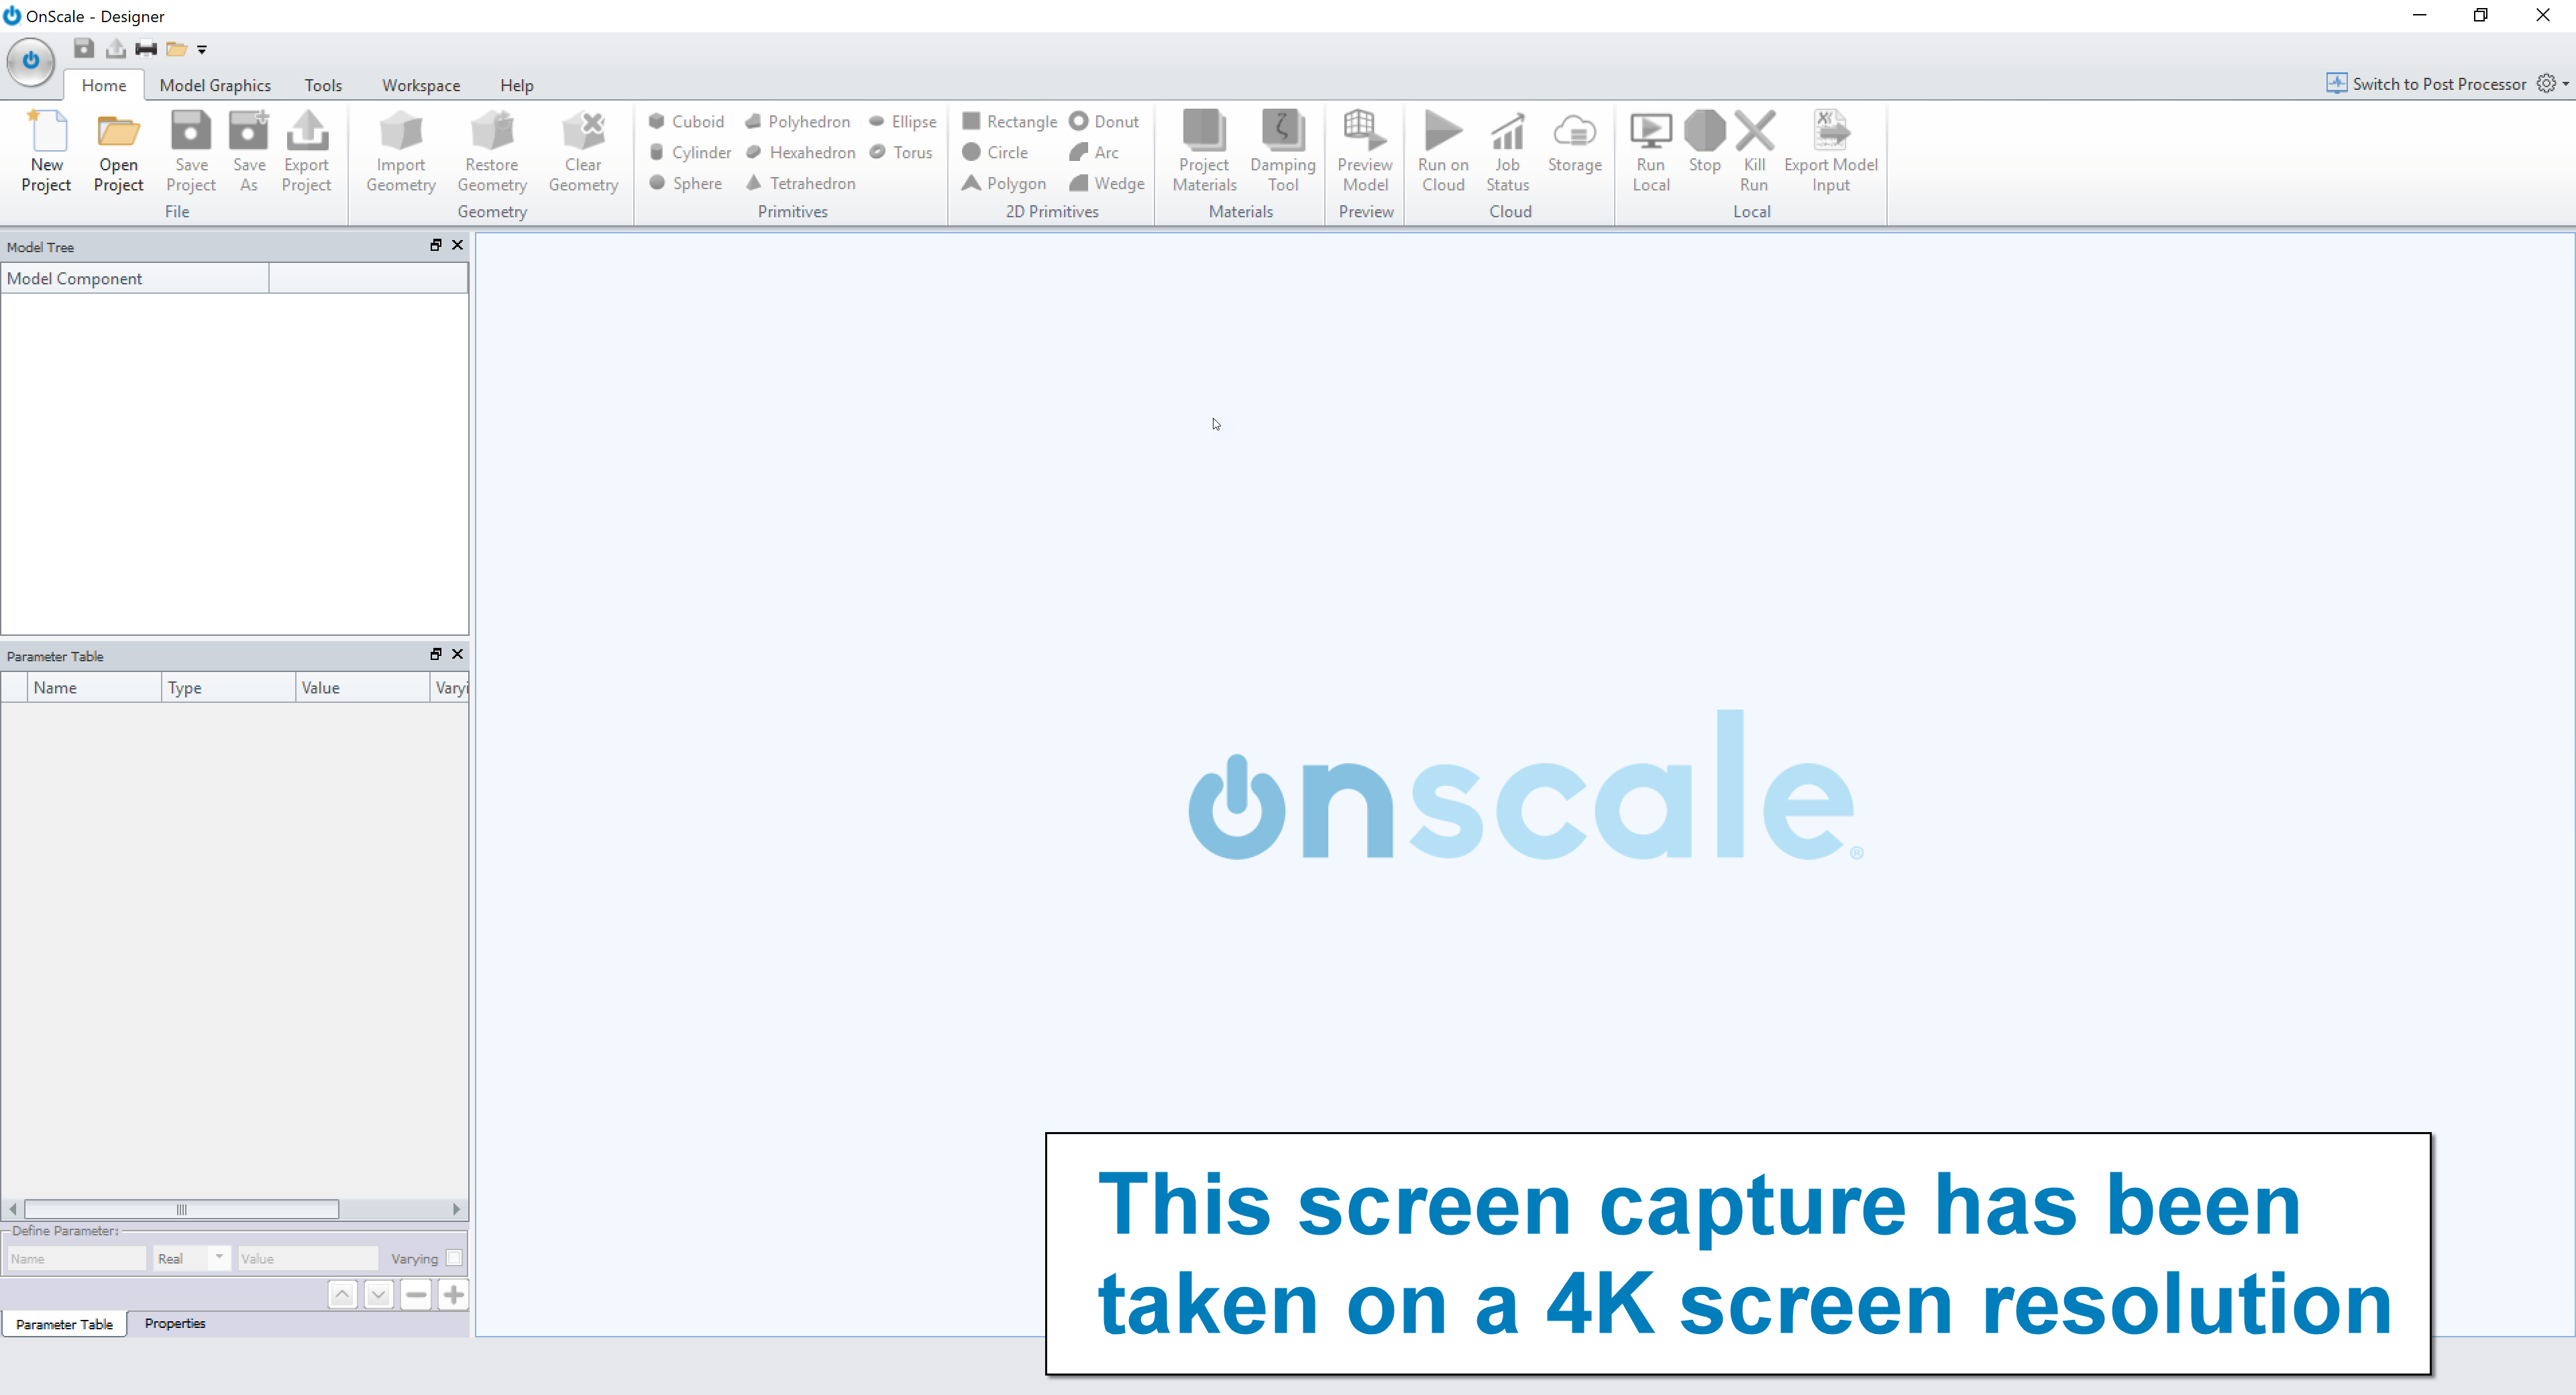Click quick access print icon
This screenshot has width=2576, height=1395.
tap(146, 48)
